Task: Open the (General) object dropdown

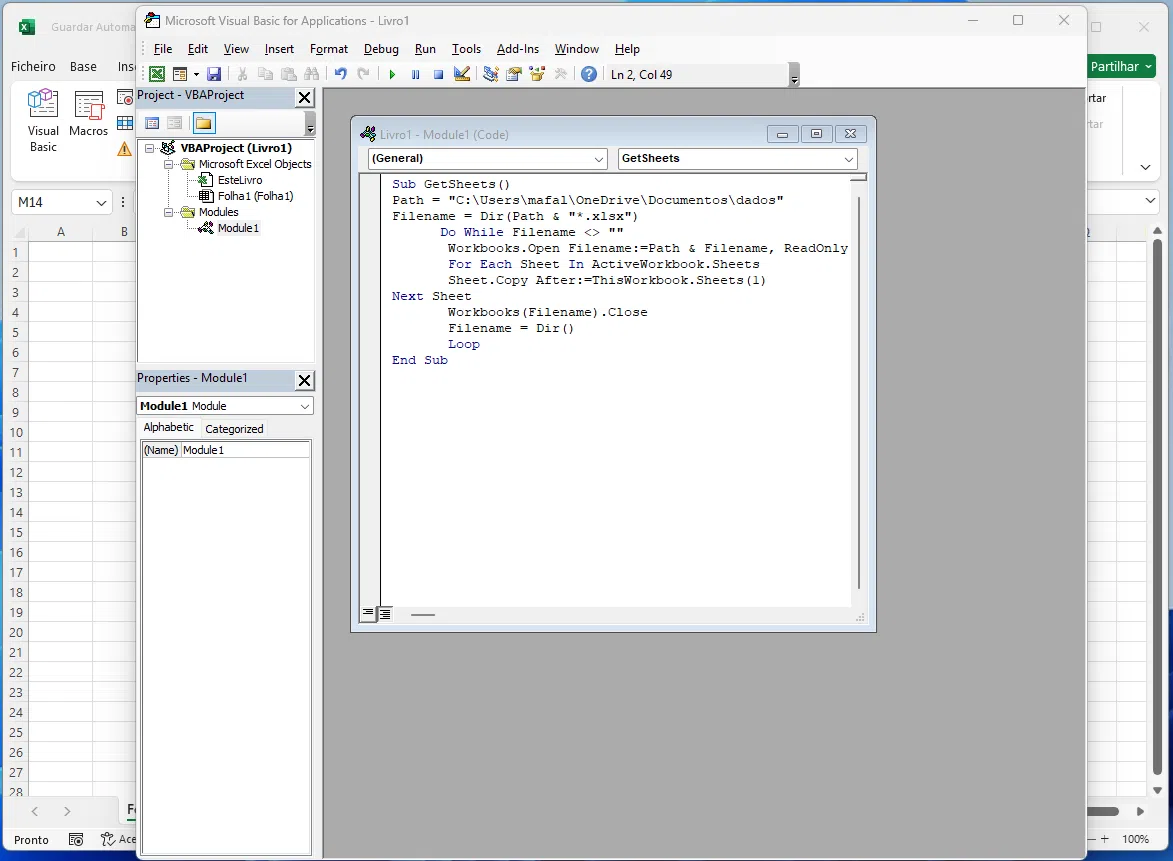Action: [x=599, y=159]
